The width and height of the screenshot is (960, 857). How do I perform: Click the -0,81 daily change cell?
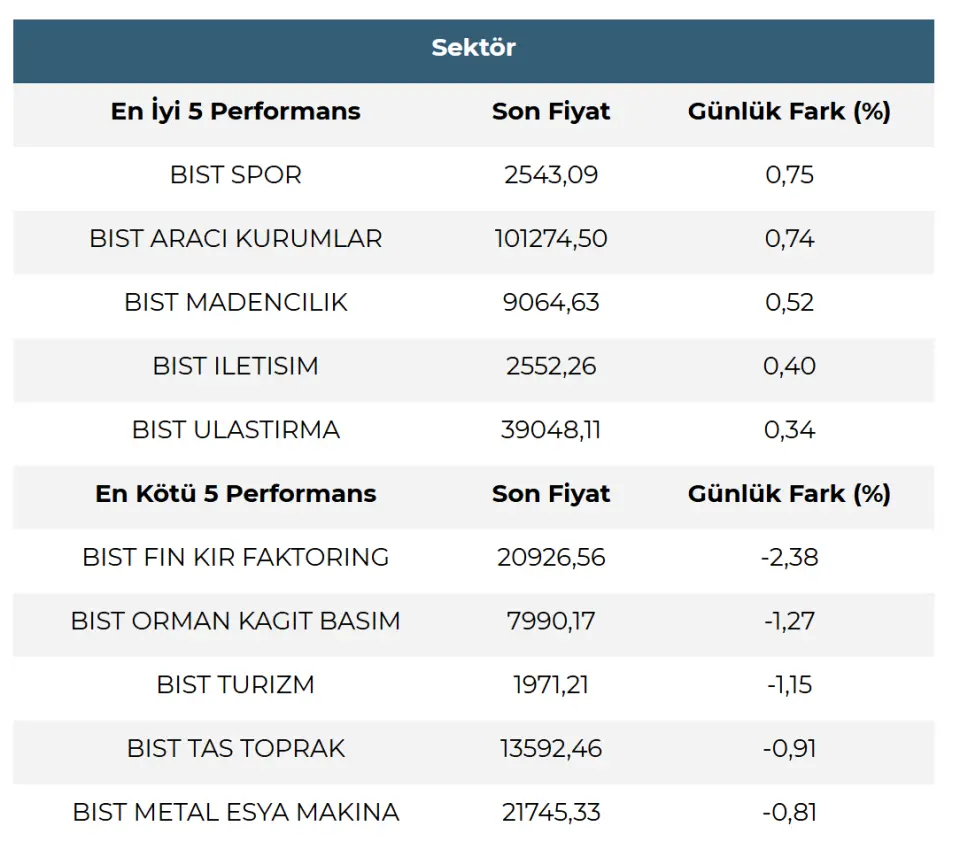[x=789, y=812]
